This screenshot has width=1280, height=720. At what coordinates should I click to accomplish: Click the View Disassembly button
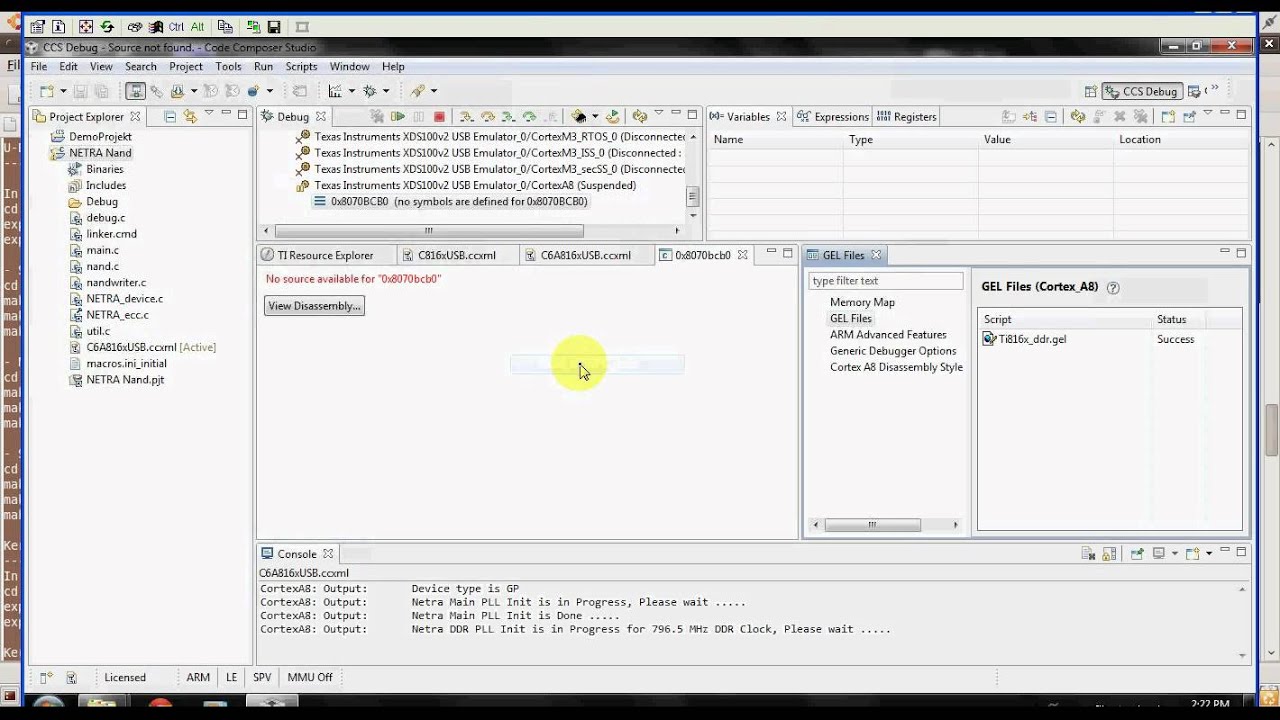tap(314, 306)
